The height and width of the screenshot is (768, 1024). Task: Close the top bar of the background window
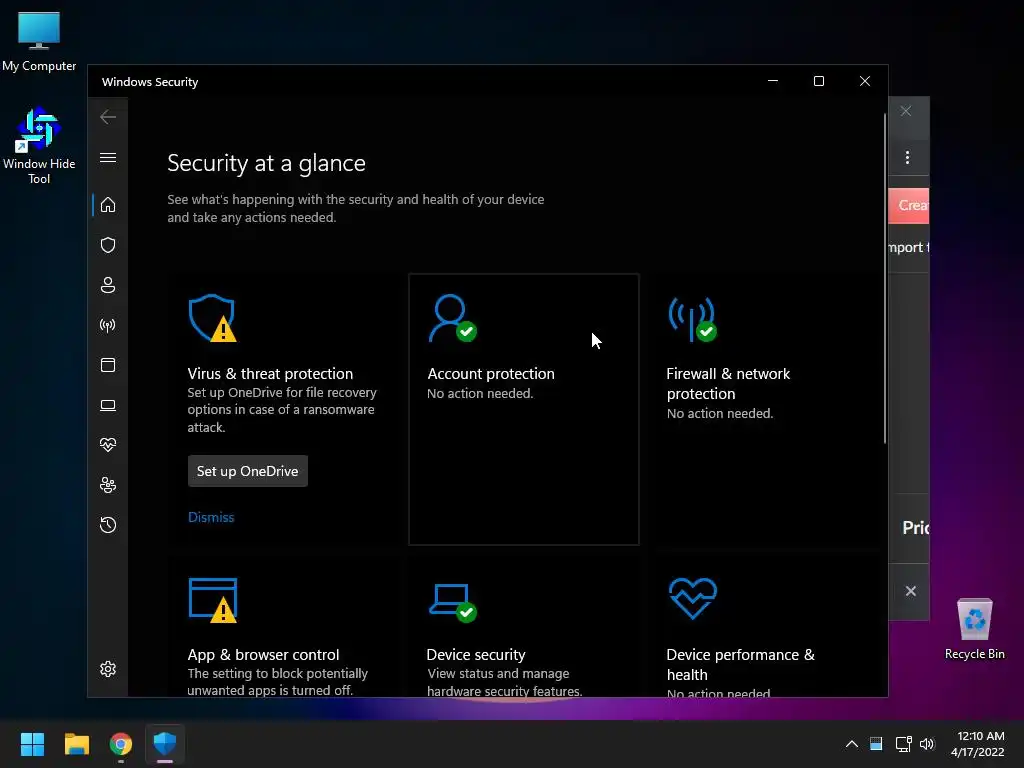(x=906, y=111)
